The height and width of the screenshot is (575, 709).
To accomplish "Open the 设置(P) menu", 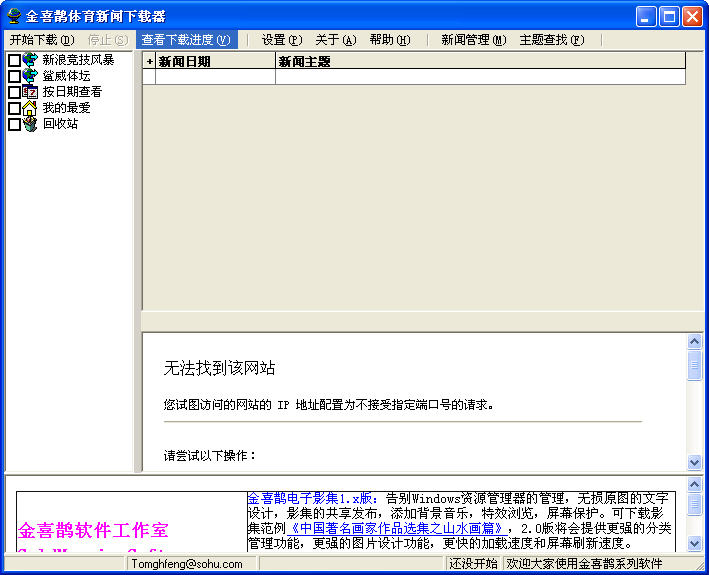I will pos(282,40).
